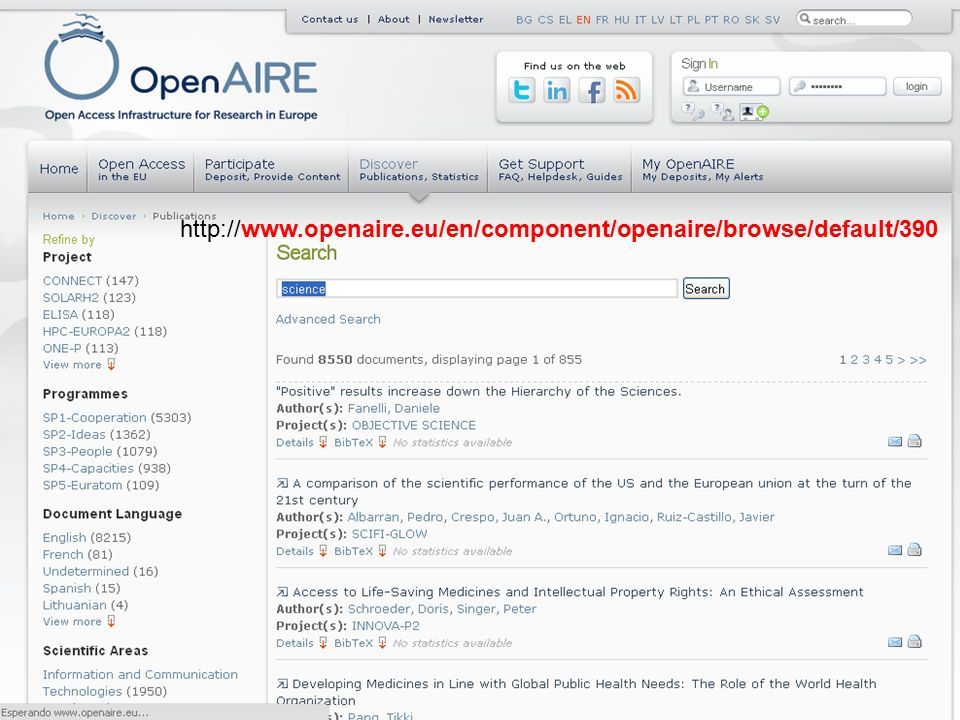Image resolution: width=960 pixels, height=720 pixels.
Task: Open the Home menu tab
Action: (x=59, y=168)
